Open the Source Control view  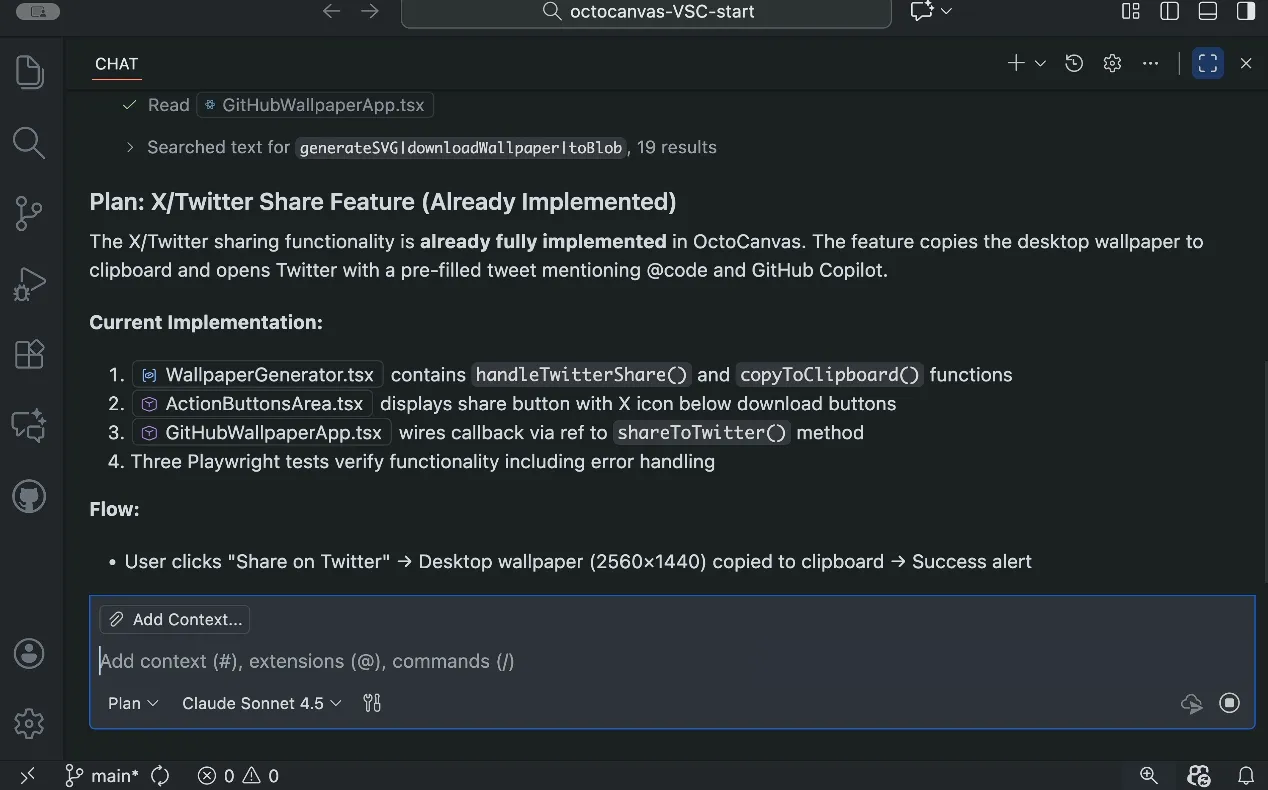pos(29,213)
